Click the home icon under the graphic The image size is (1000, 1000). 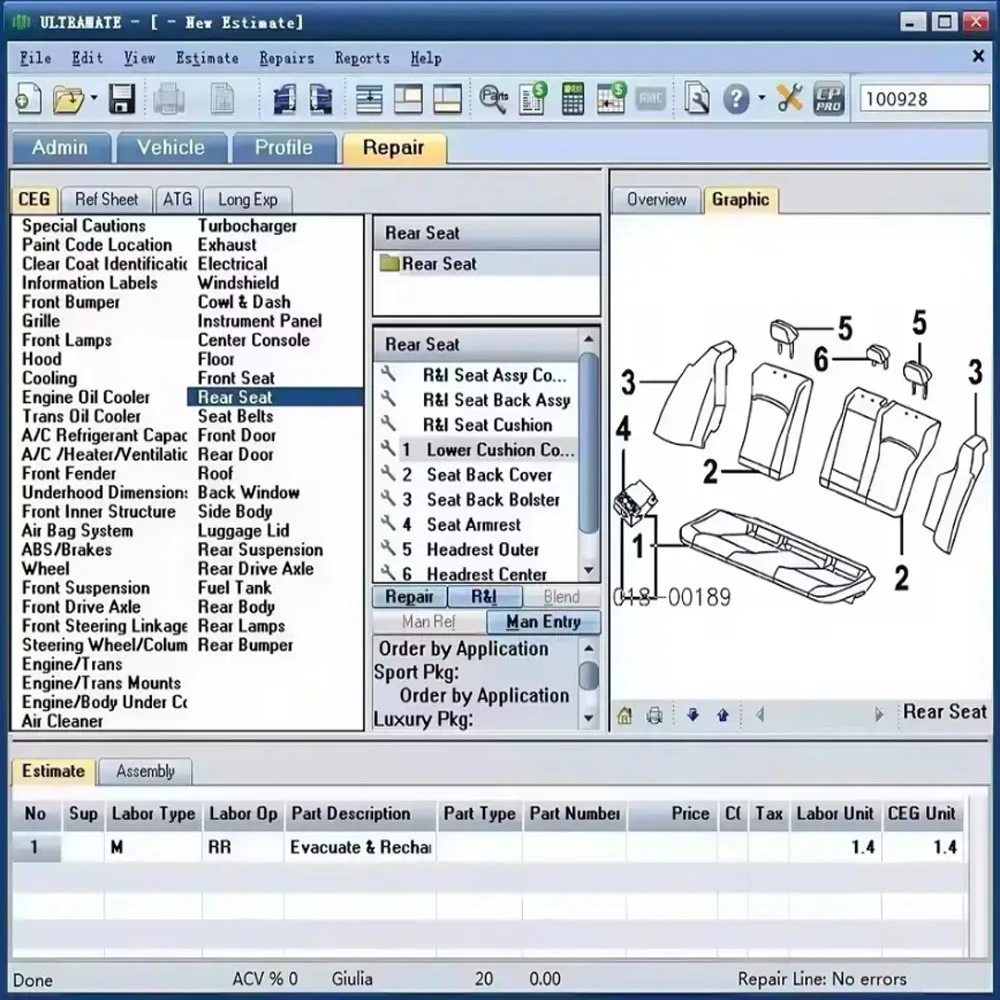625,716
